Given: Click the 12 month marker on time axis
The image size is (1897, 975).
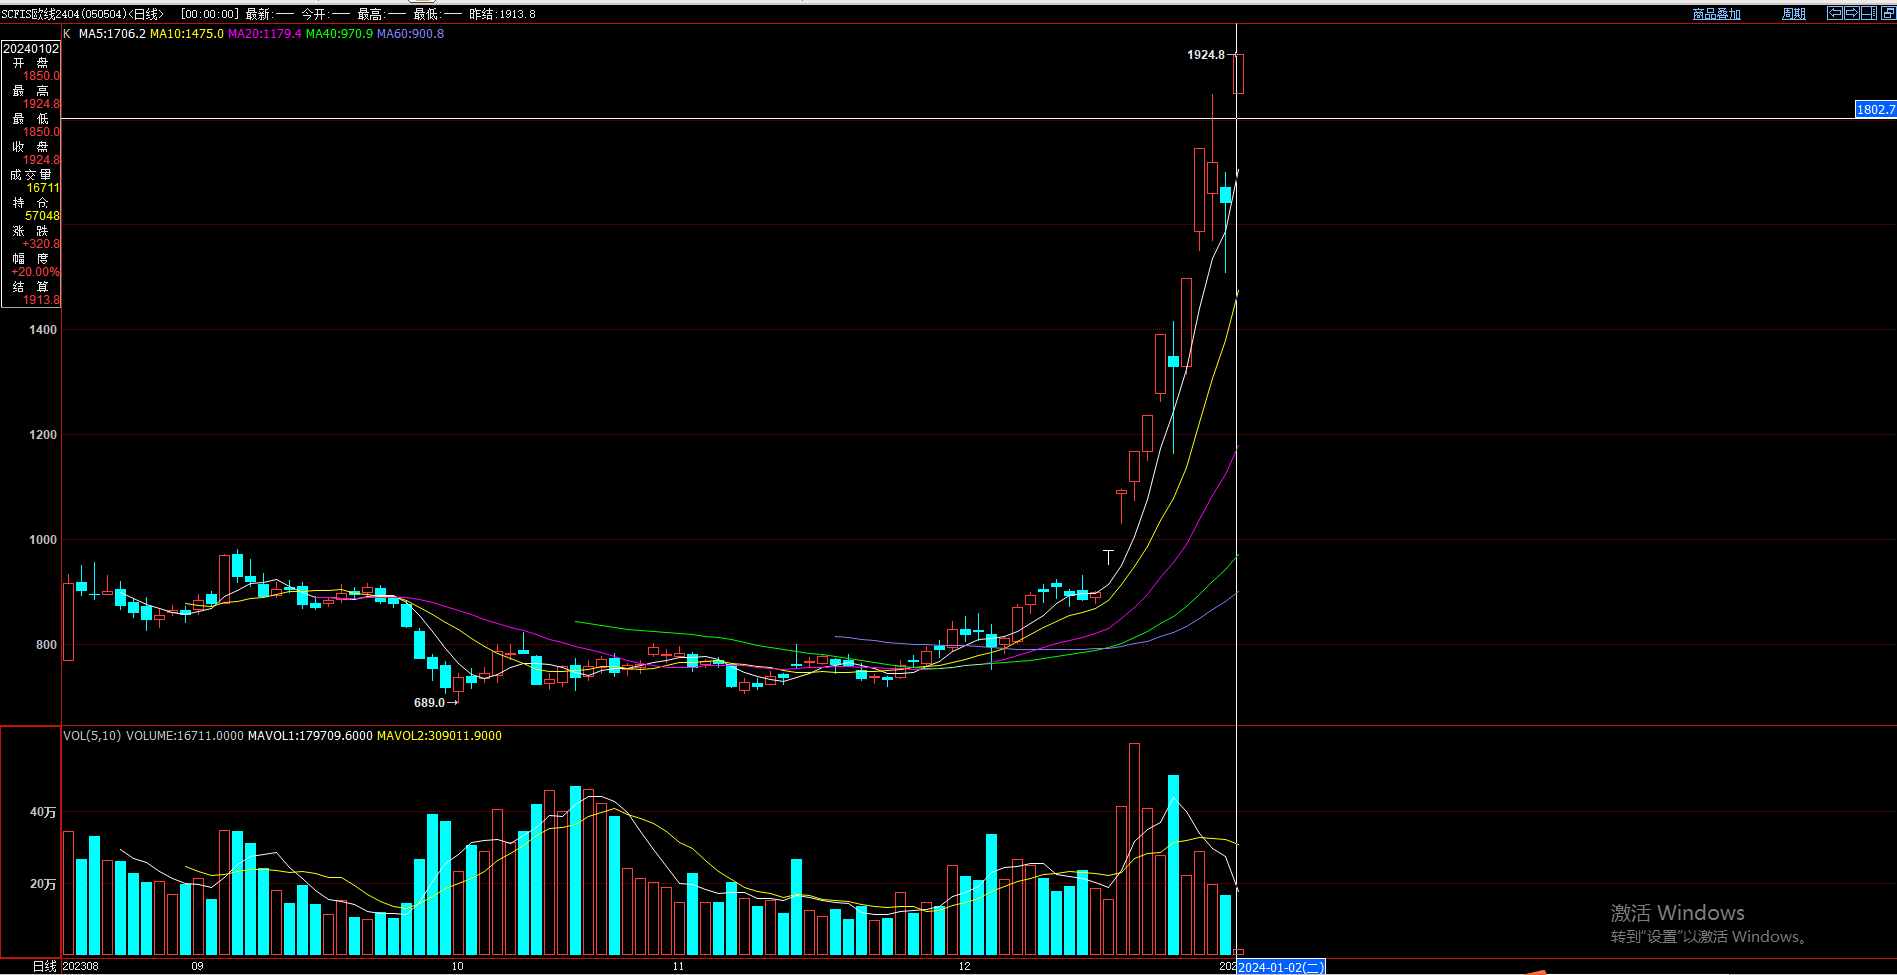Looking at the screenshot, I should (x=964, y=966).
